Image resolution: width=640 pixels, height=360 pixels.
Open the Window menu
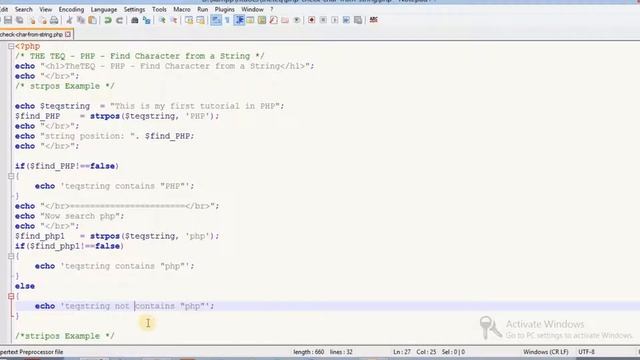(x=252, y=9)
